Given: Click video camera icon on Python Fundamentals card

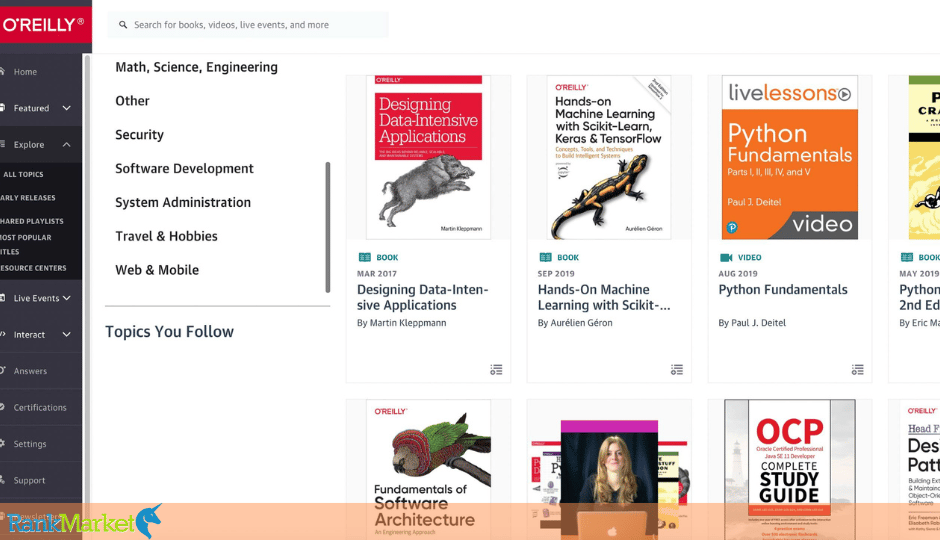Looking at the screenshot, I should click(726, 258).
